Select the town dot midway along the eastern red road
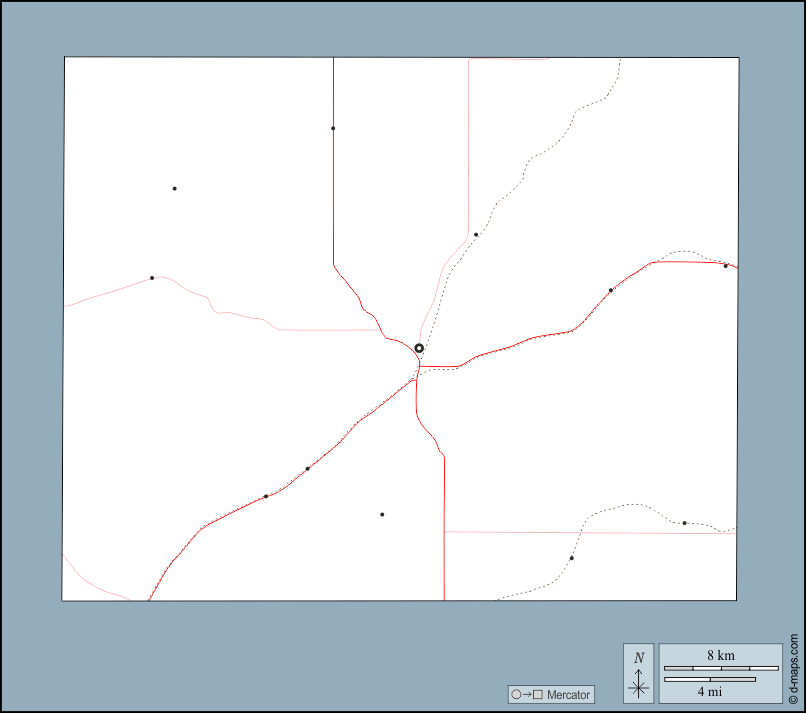The width and height of the screenshot is (806, 713). click(610, 290)
